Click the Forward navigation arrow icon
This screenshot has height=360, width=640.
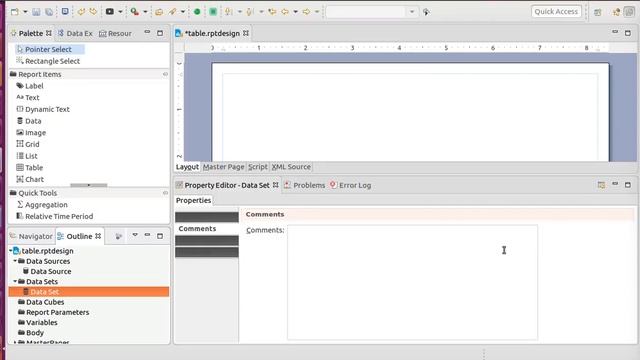tap(306, 12)
